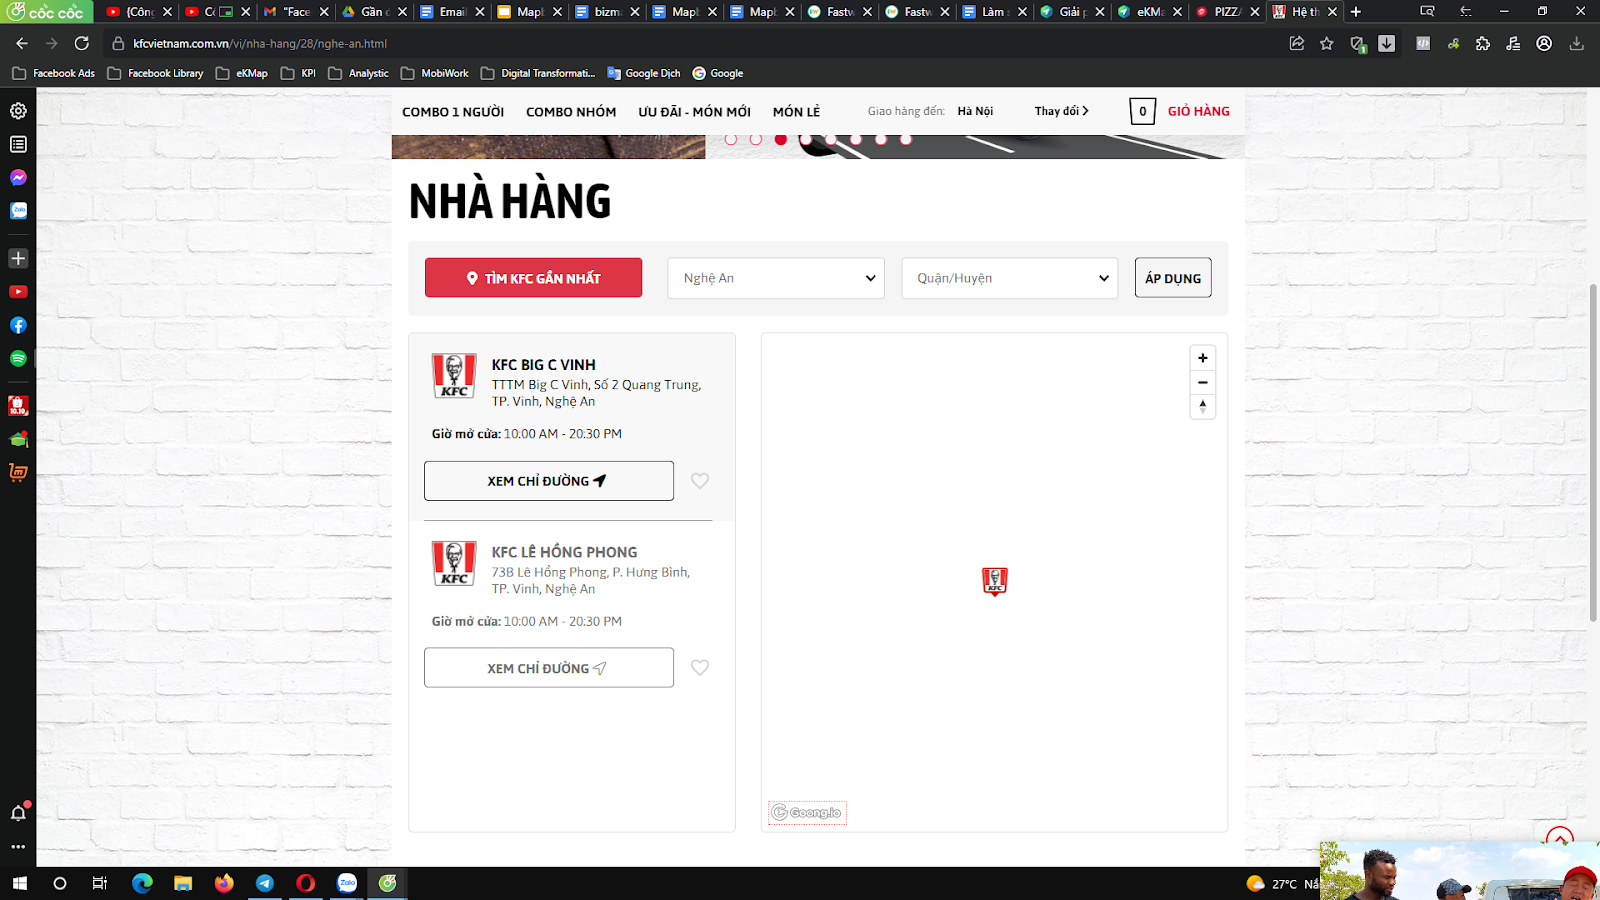Screen dimensions: 1600x900
Task: Open eKMap bookmark folder
Action: (x=241, y=73)
